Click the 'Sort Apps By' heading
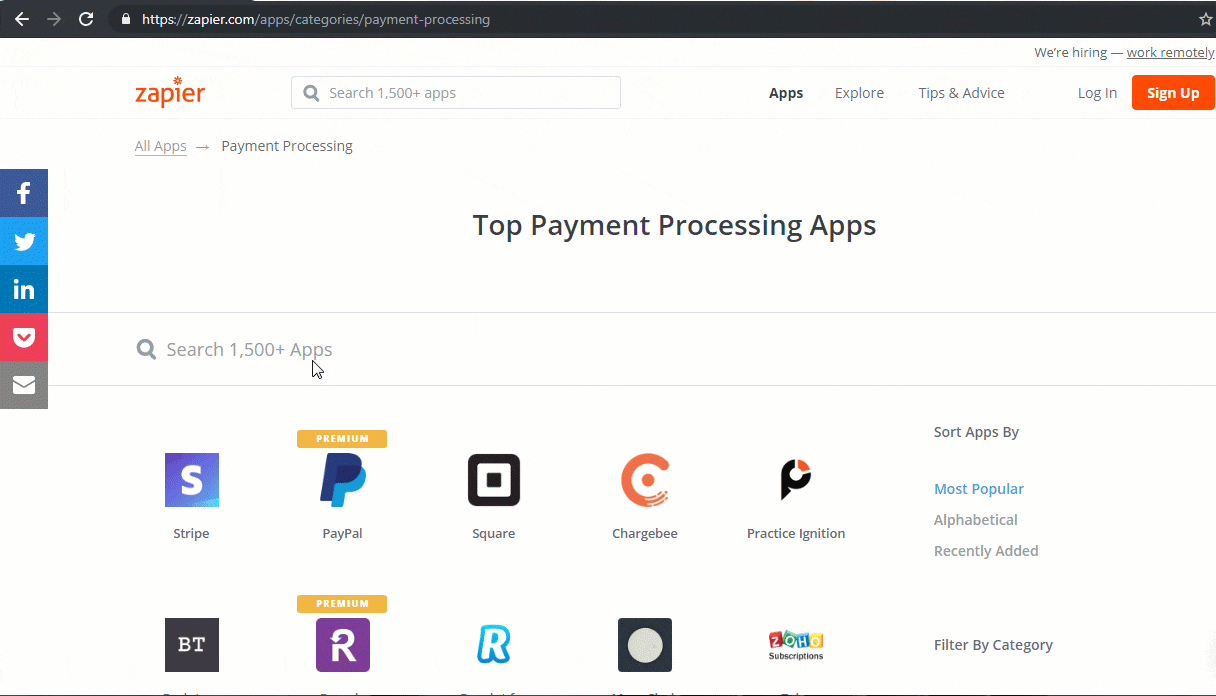 click(x=976, y=432)
